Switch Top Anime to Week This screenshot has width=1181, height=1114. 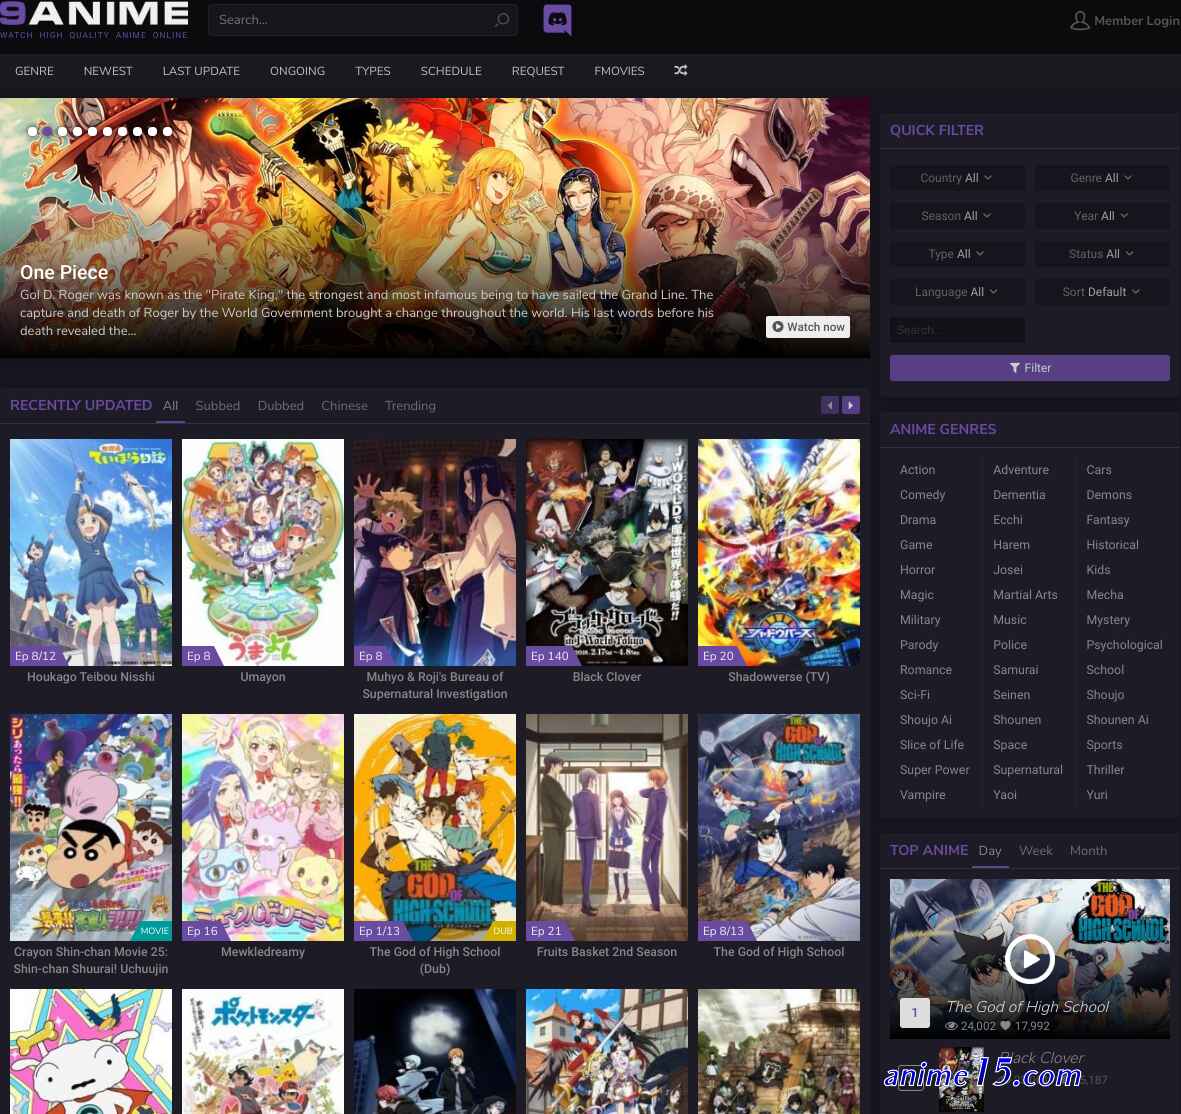(1036, 850)
